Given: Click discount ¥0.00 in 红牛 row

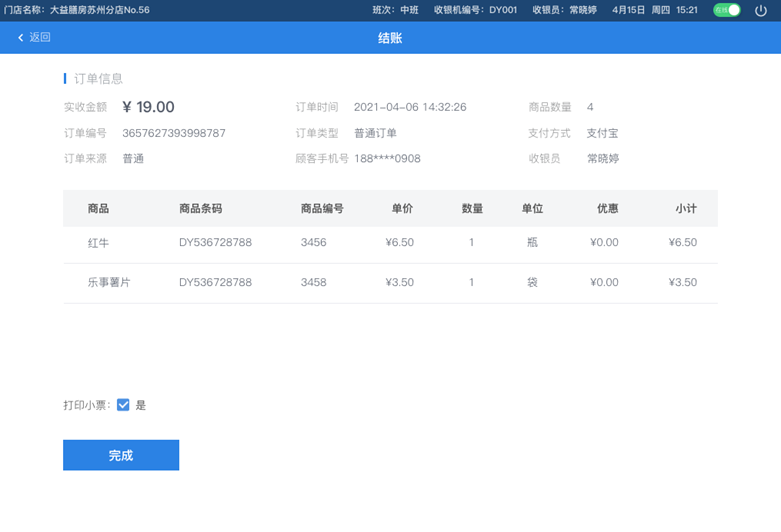Looking at the screenshot, I should click(x=604, y=243).
